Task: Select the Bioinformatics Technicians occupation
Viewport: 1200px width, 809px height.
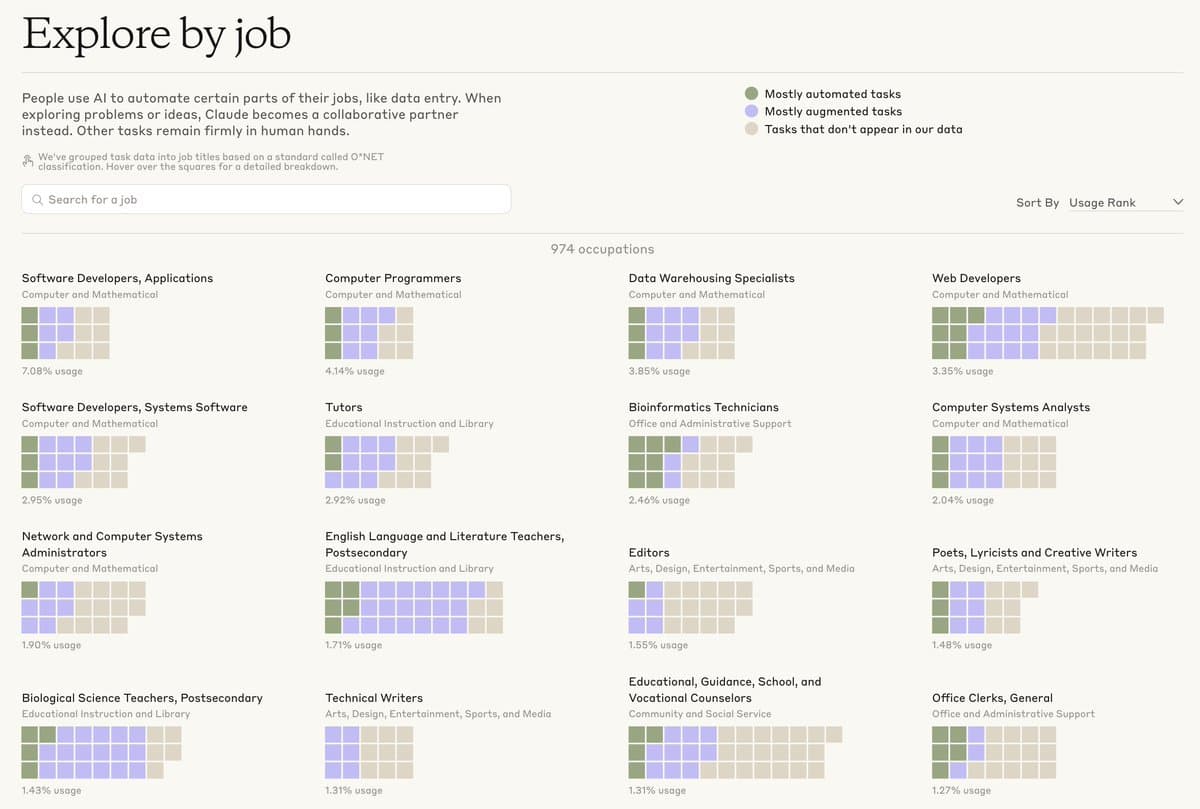Action: click(702, 407)
